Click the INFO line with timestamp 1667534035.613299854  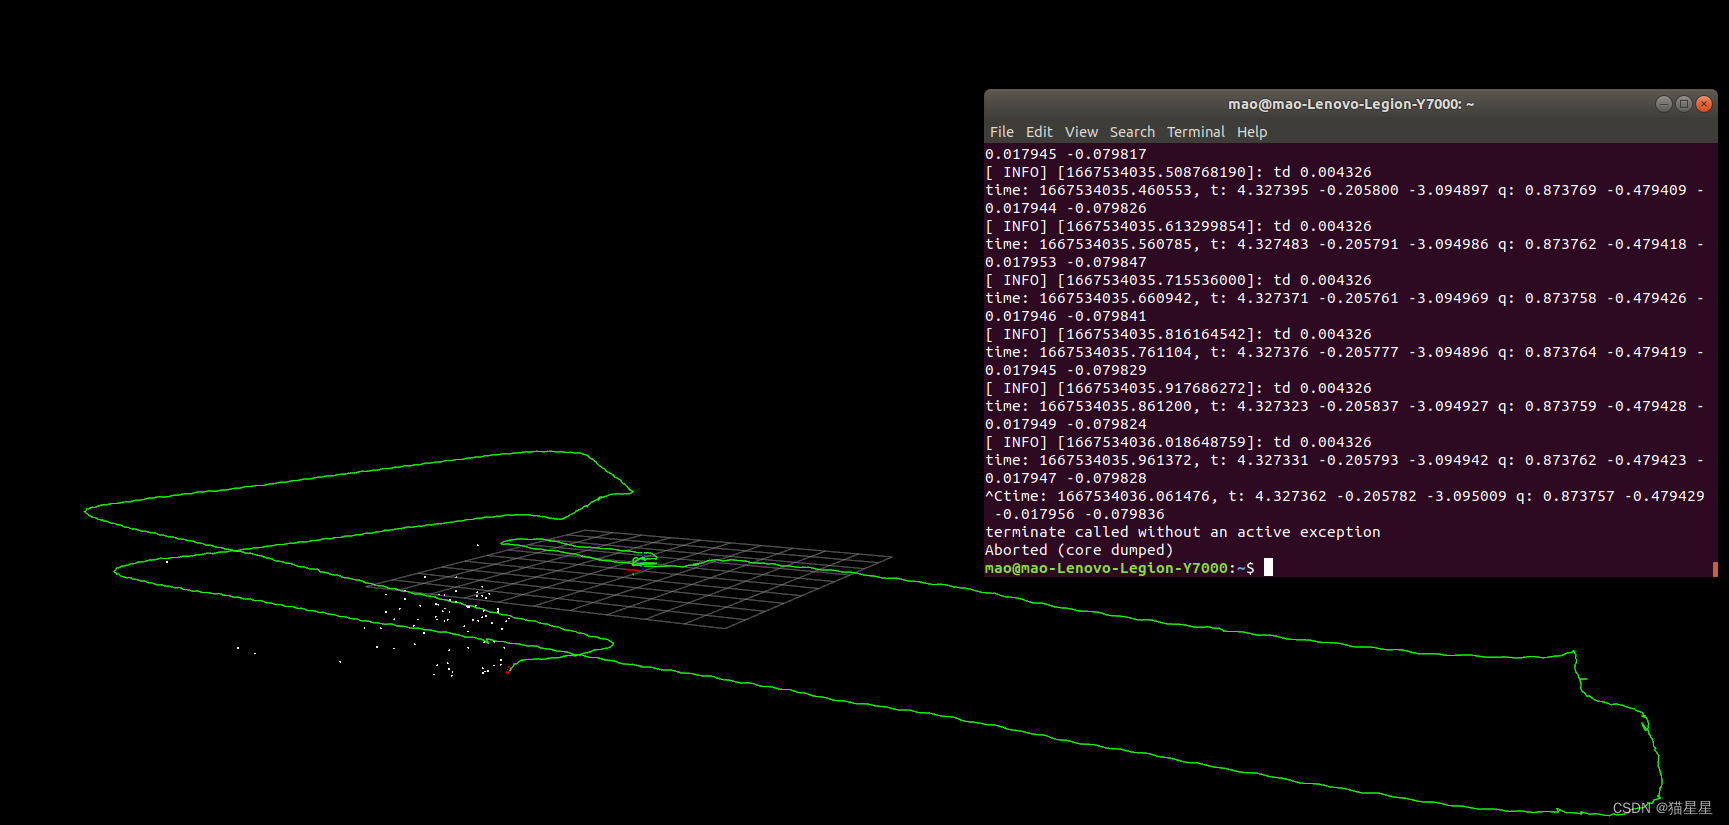[1178, 226]
